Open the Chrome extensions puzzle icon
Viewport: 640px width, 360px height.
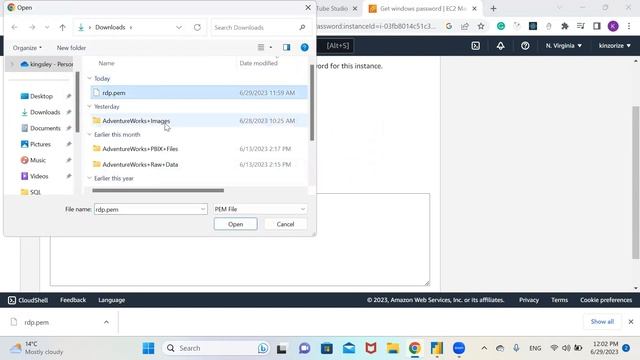click(x=565, y=26)
